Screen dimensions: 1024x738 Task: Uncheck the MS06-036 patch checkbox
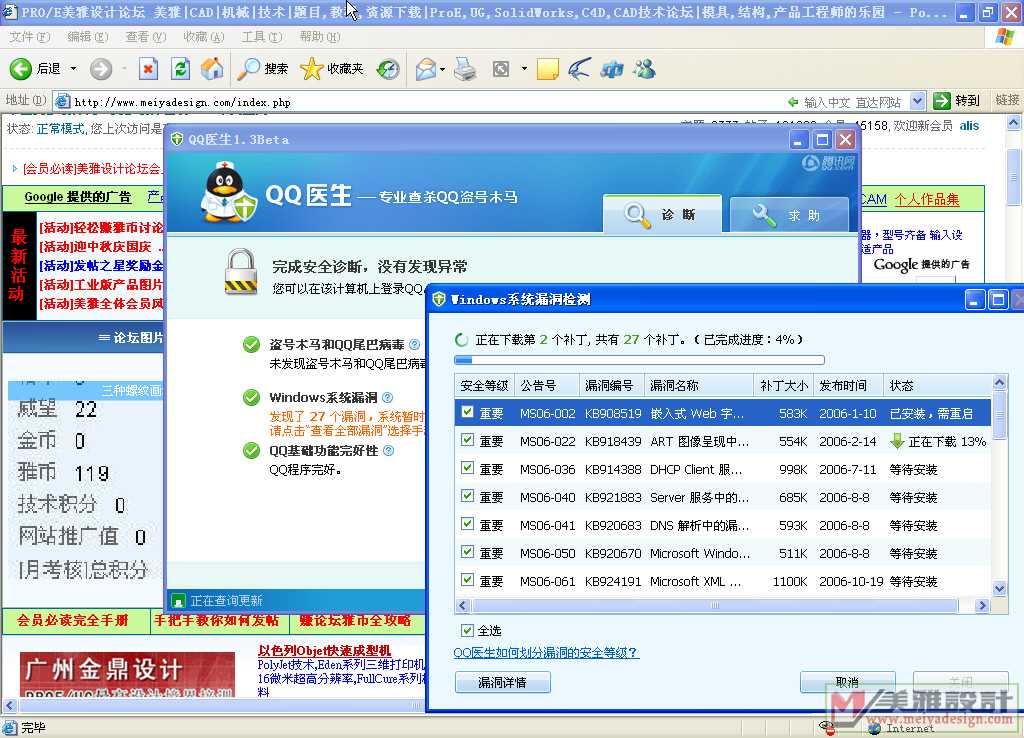coord(467,468)
